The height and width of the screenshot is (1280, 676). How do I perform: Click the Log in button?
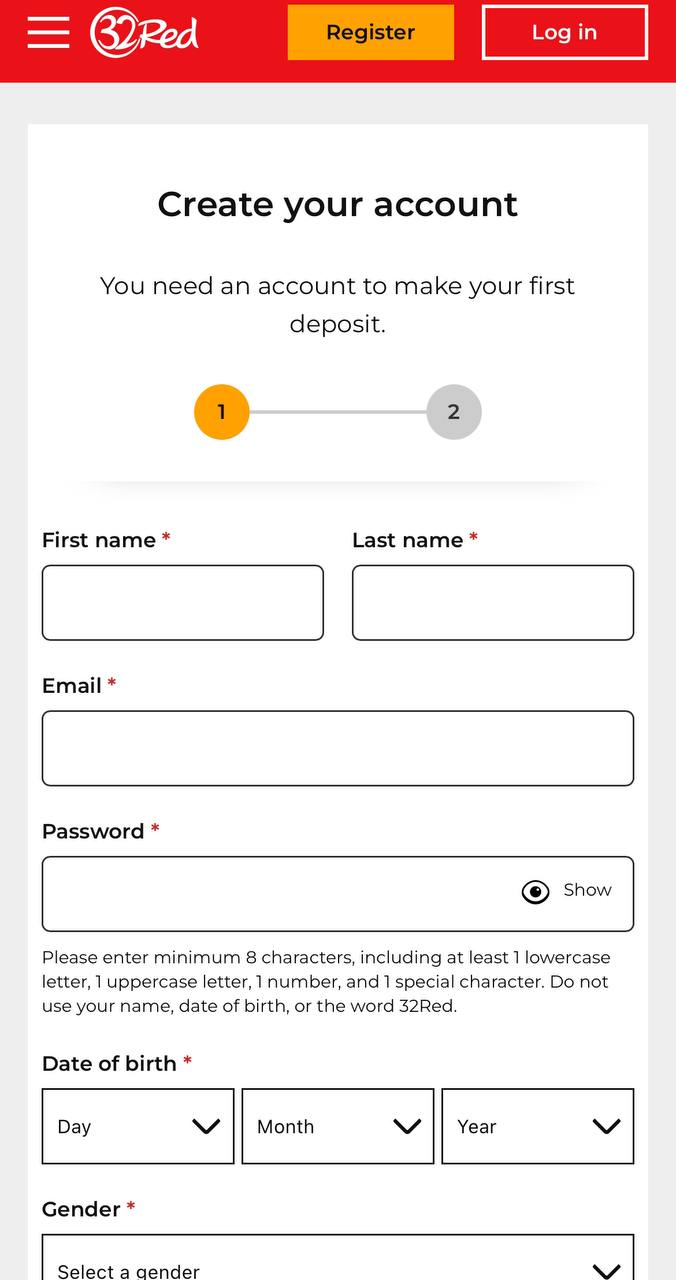[x=565, y=32]
